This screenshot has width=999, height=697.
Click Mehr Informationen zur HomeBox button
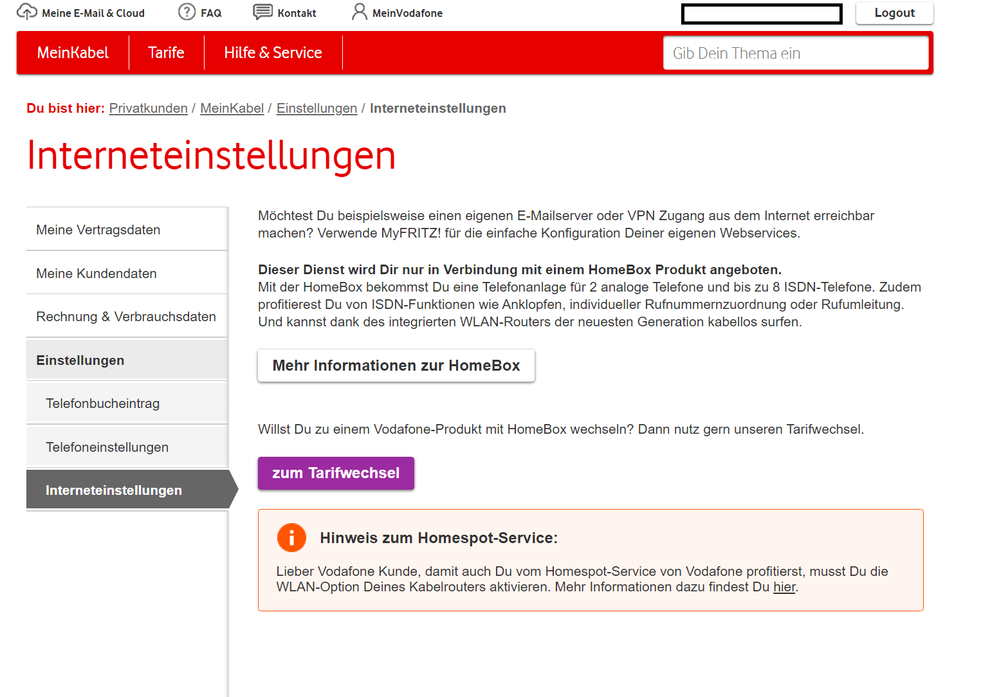(396, 366)
